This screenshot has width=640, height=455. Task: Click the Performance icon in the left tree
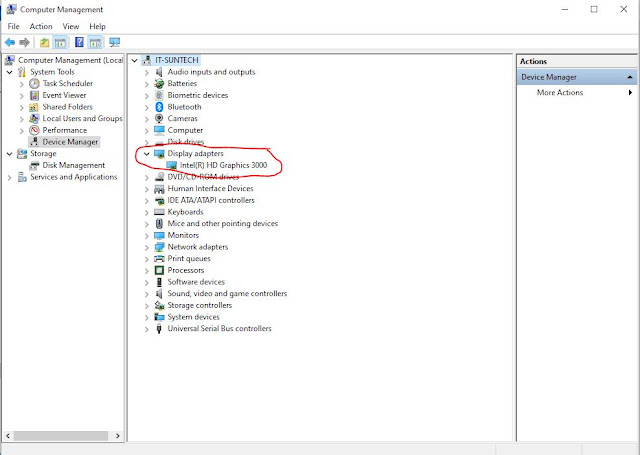34,130
